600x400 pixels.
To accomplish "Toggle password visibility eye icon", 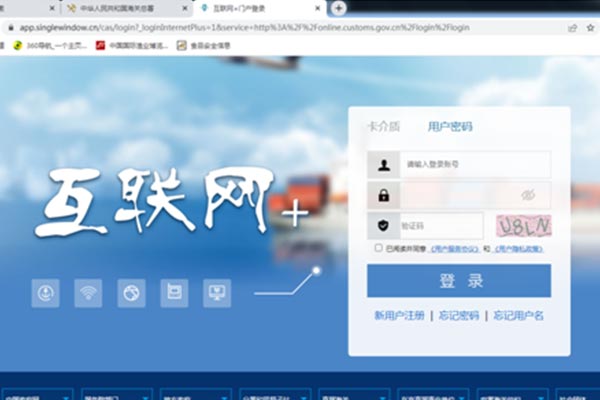I will [528, 195].
